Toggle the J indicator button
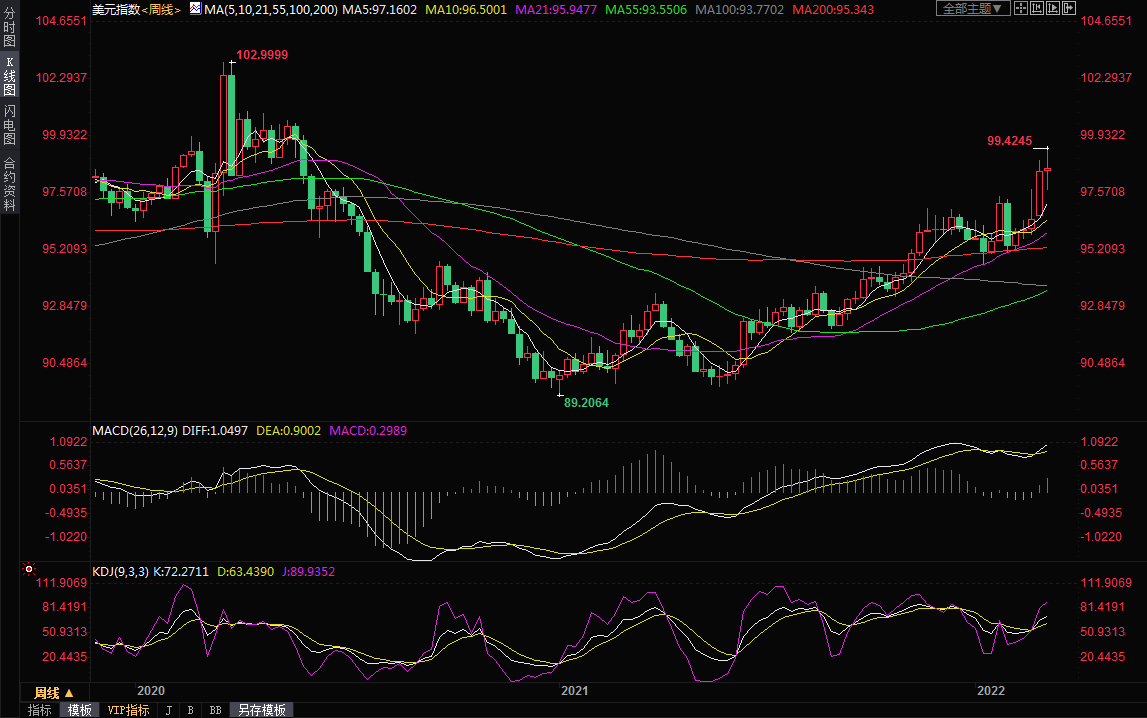 point(168,710)
